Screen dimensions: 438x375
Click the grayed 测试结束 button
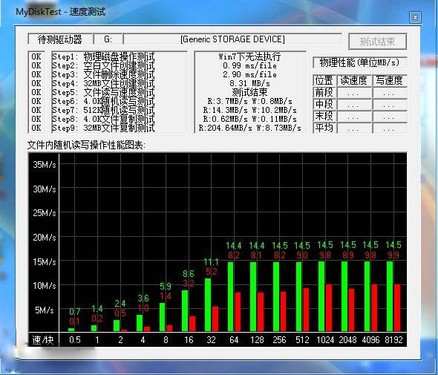click(x=377, y=42)
